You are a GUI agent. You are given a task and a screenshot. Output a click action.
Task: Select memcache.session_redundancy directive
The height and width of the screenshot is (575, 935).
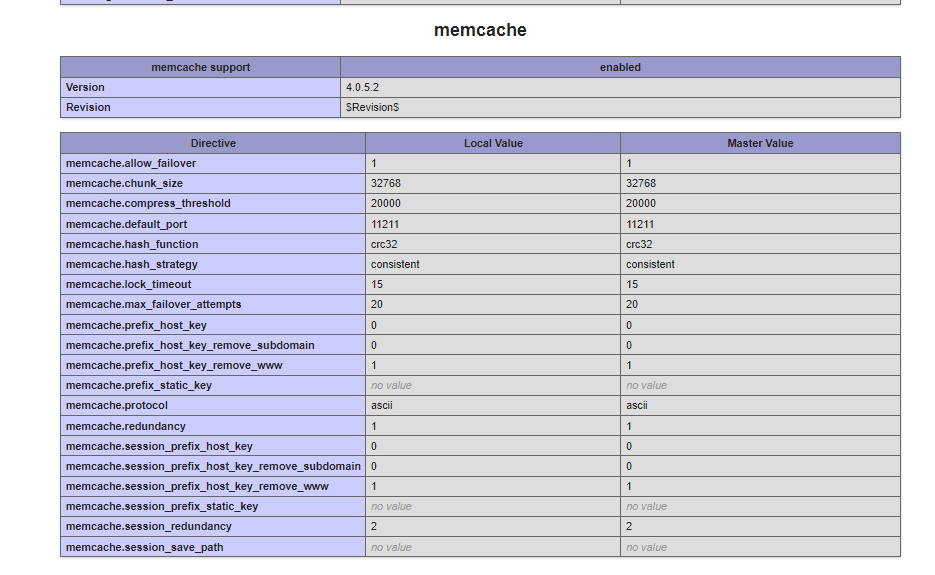pyautogui.click(x=148, y=527)
